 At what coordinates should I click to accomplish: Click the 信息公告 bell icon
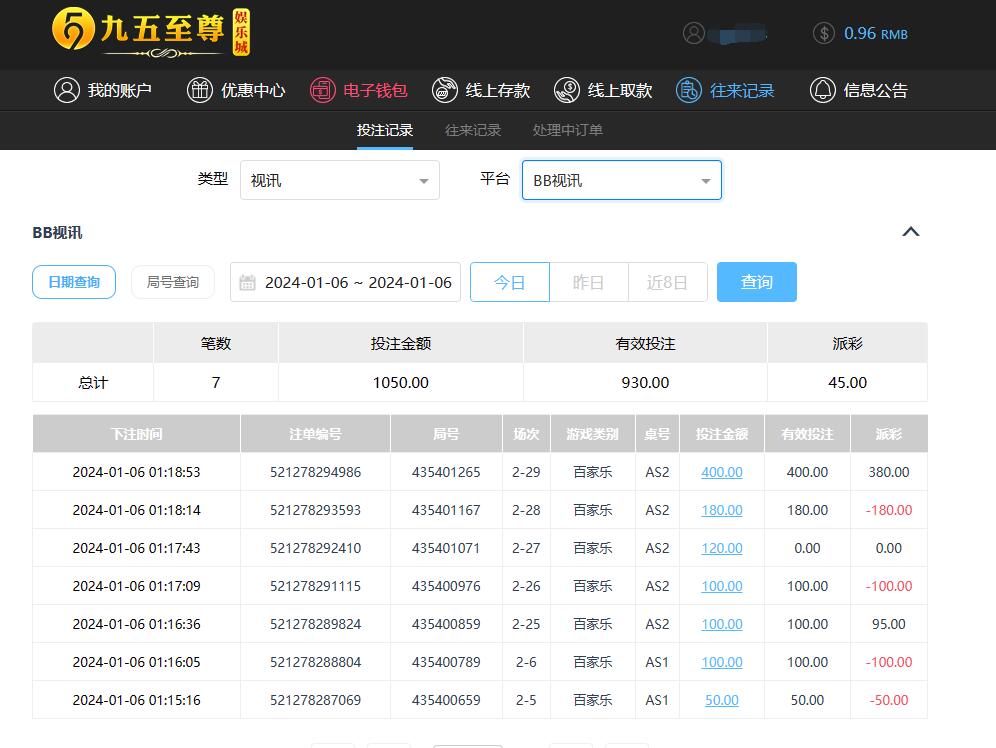pos(822,90)
